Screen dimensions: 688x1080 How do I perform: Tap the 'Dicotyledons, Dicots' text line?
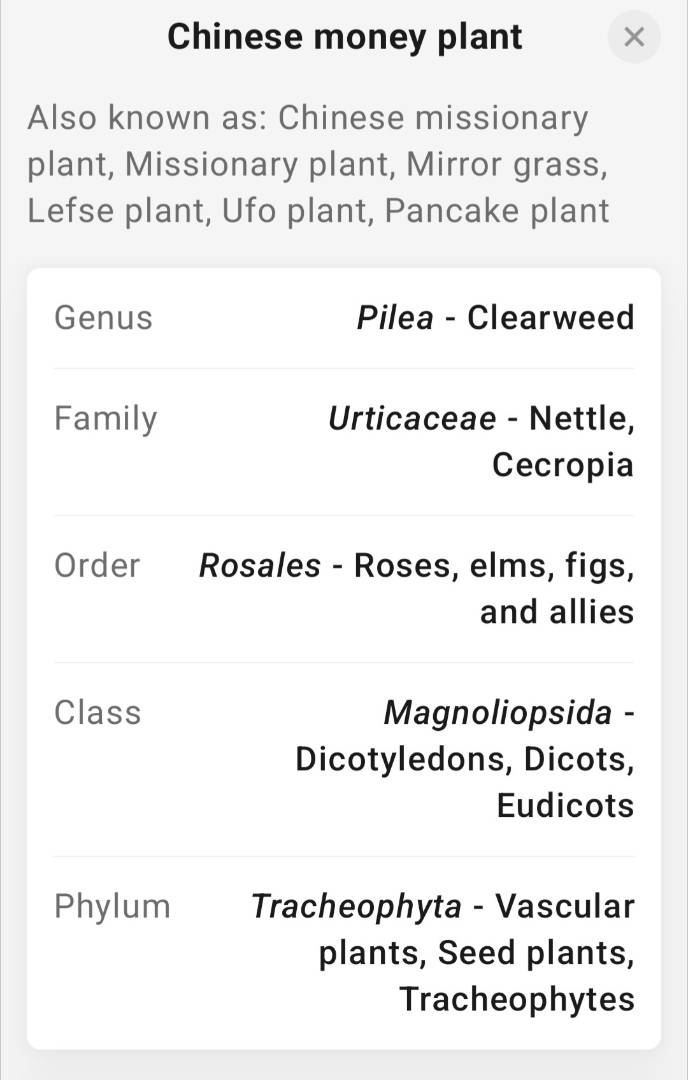(464, 759)
